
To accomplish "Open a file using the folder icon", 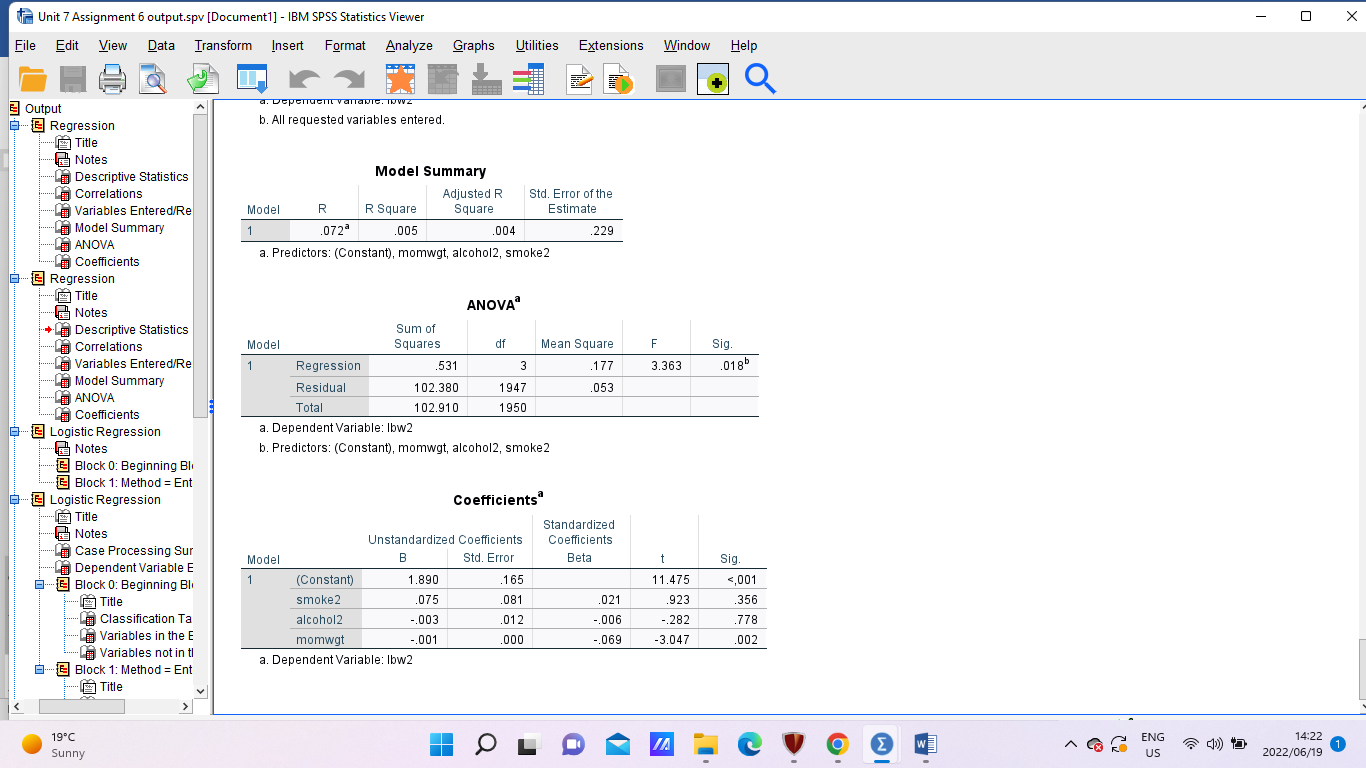I will tap(33, 78).
